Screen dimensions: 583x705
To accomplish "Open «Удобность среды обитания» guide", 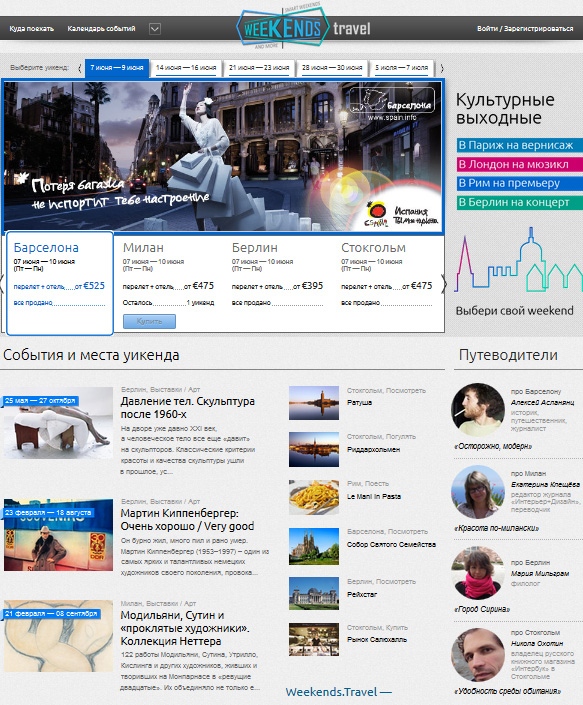I will click(x=507, y=692).
